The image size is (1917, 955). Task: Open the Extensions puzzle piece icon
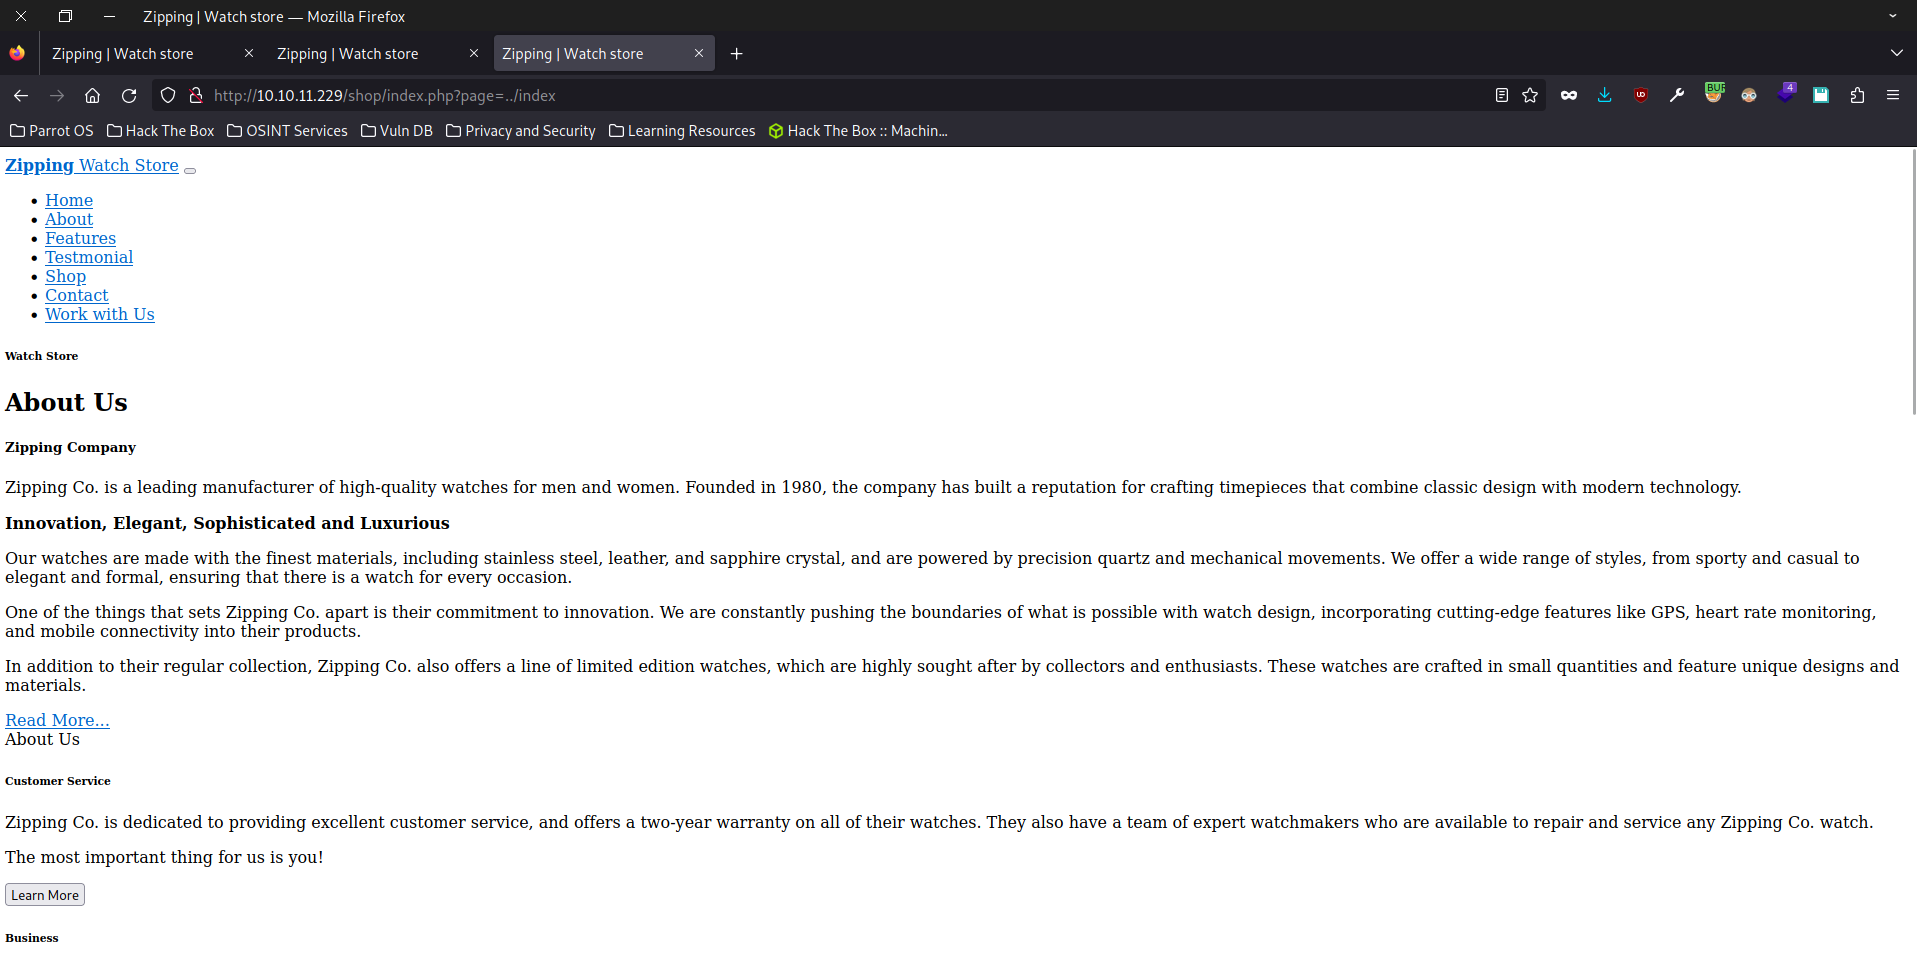(1857, 95)
